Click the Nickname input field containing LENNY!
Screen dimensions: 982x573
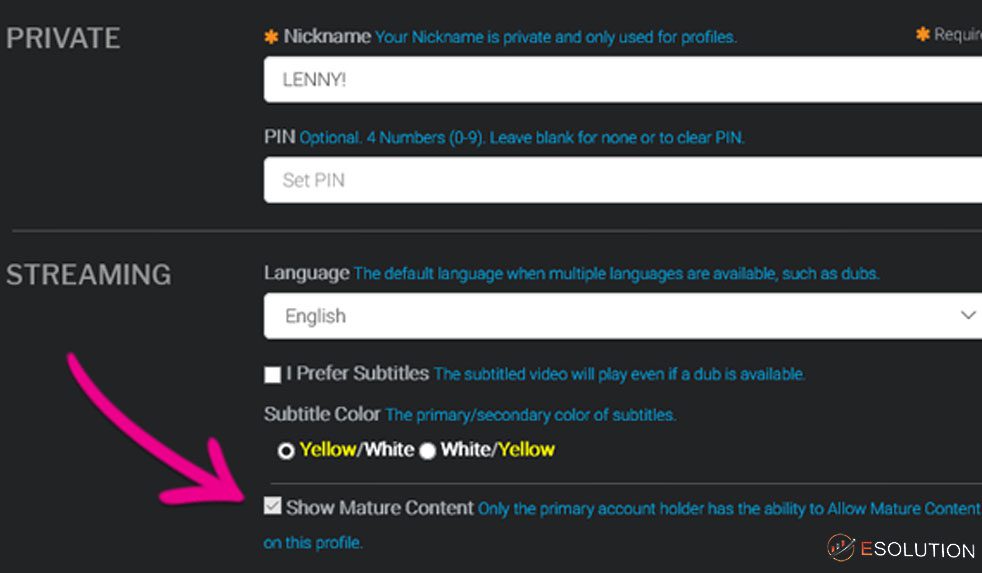click(623, 80)
